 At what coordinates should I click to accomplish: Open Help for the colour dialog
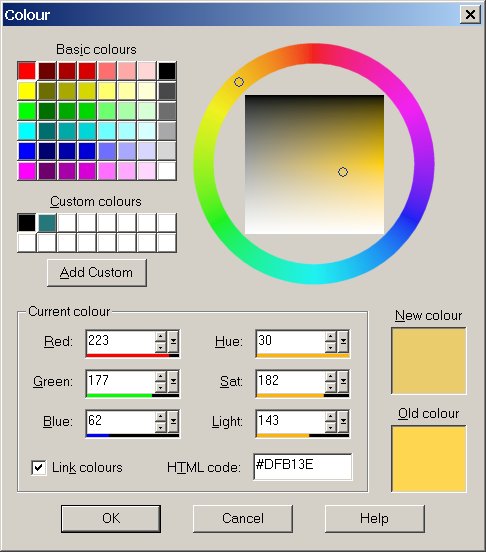374,519
